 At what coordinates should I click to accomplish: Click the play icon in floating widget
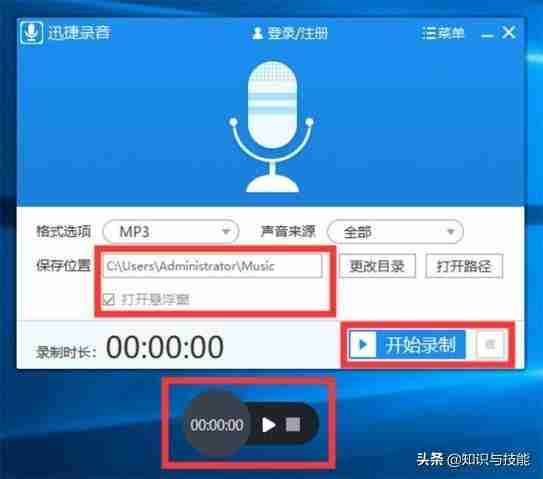(x=269, y=425)
